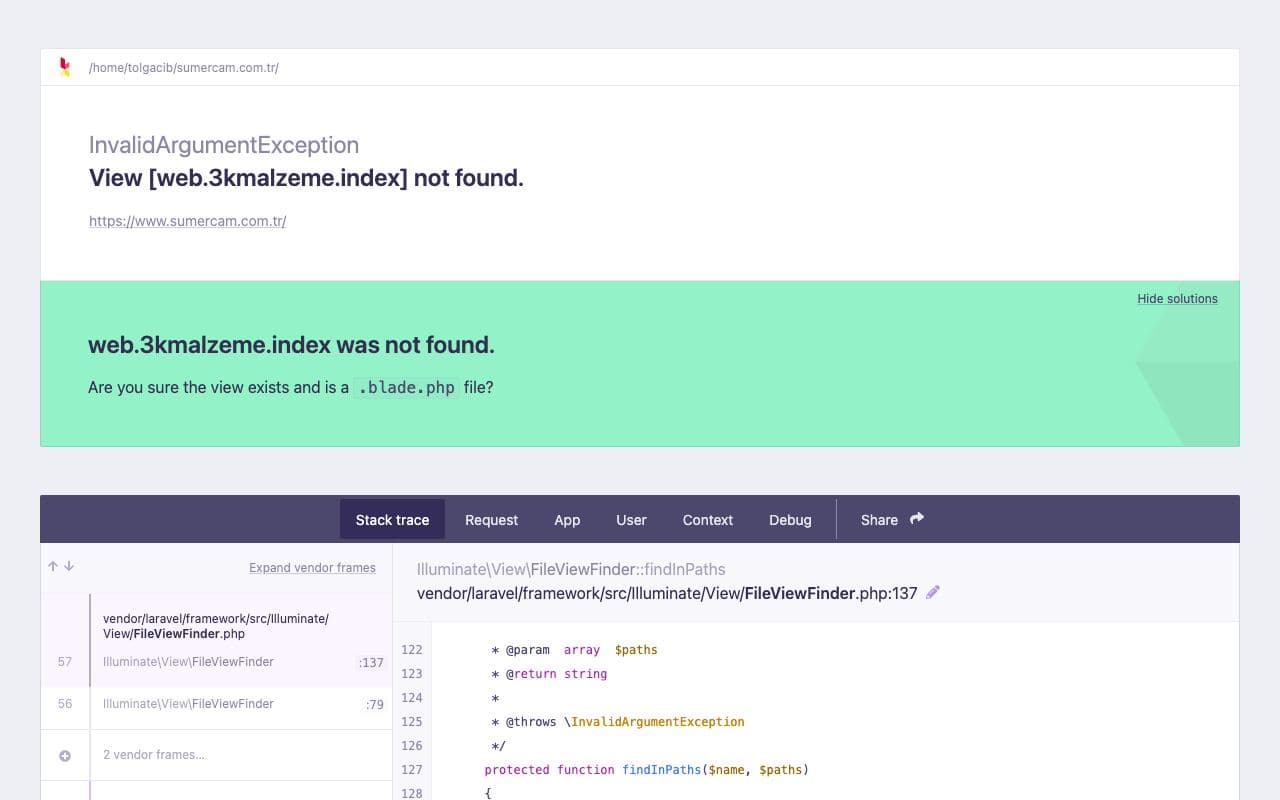Image resolution: width=1280 pixels, height=800 pixels.
Task: Click View [web.3kmalzeme.index] not found message
Action: tap(306, 178)
